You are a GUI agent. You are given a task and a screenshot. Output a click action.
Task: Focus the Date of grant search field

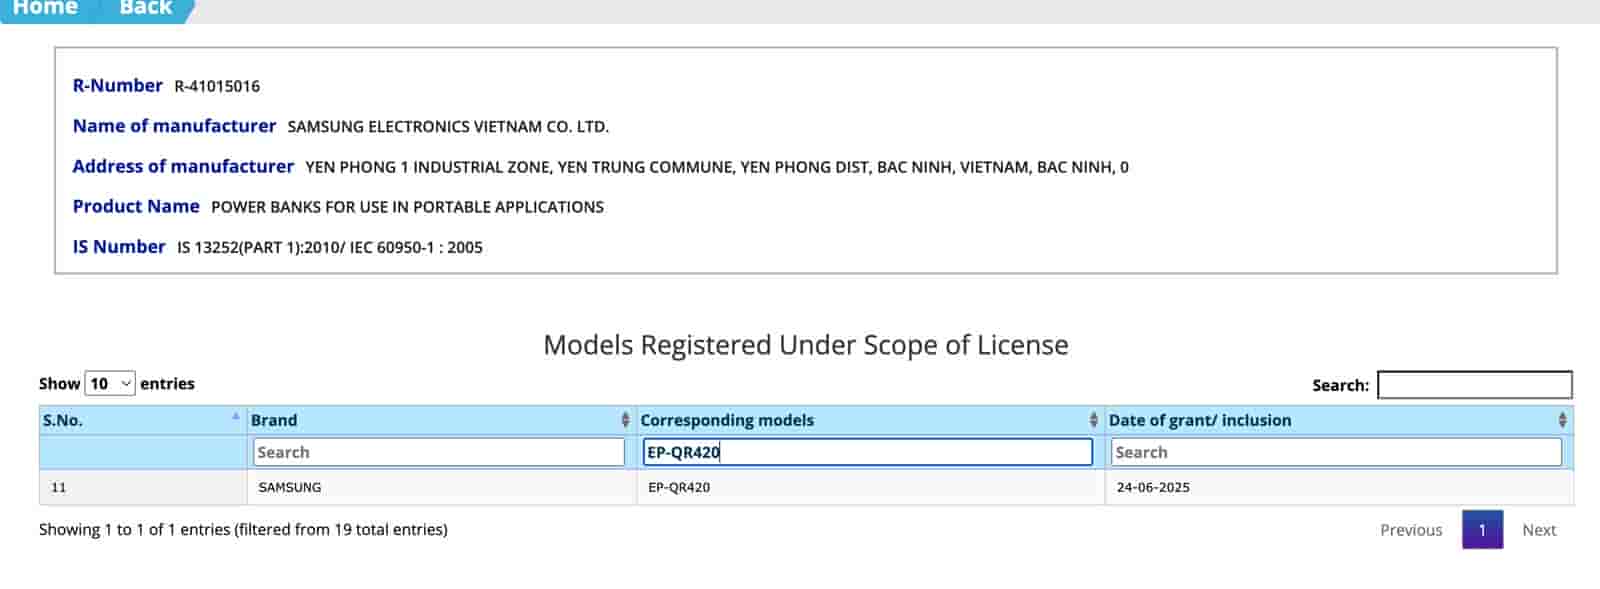(1335, 452)
